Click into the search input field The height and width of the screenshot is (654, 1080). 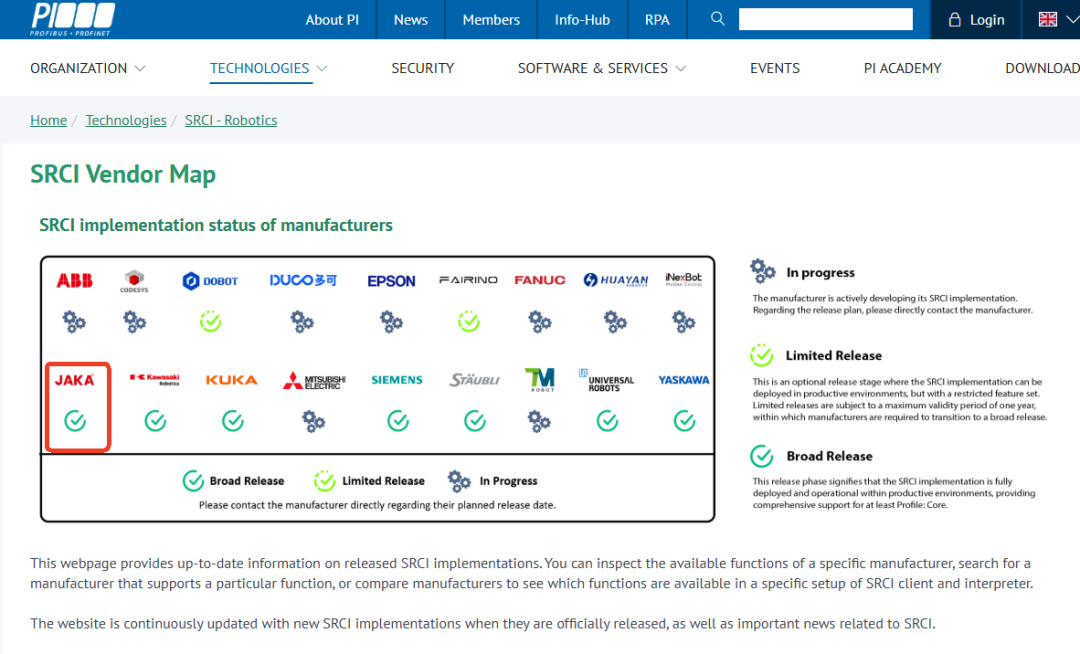[825, 19]
